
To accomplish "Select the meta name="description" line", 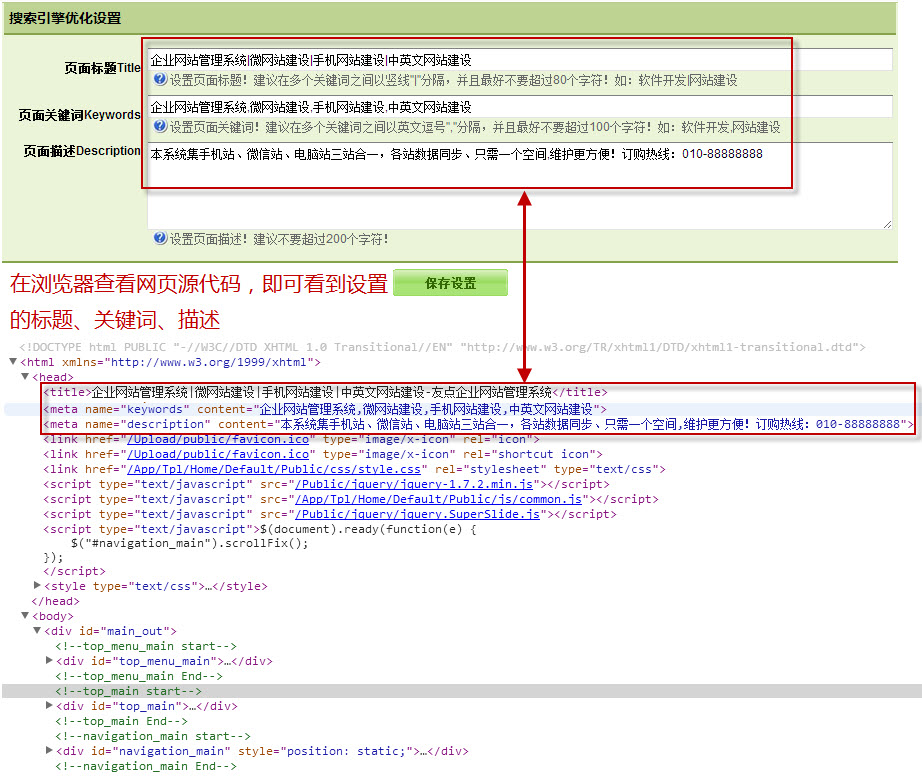I will point(478,424).
